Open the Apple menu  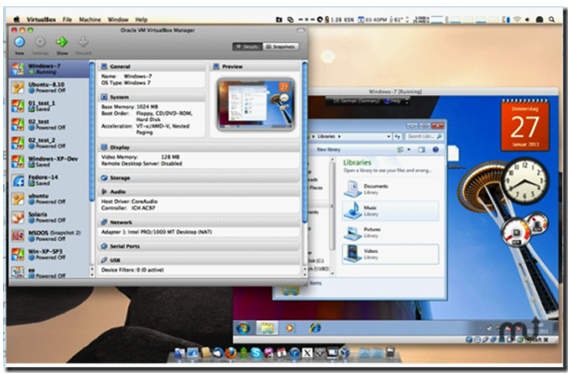(16, 20)
